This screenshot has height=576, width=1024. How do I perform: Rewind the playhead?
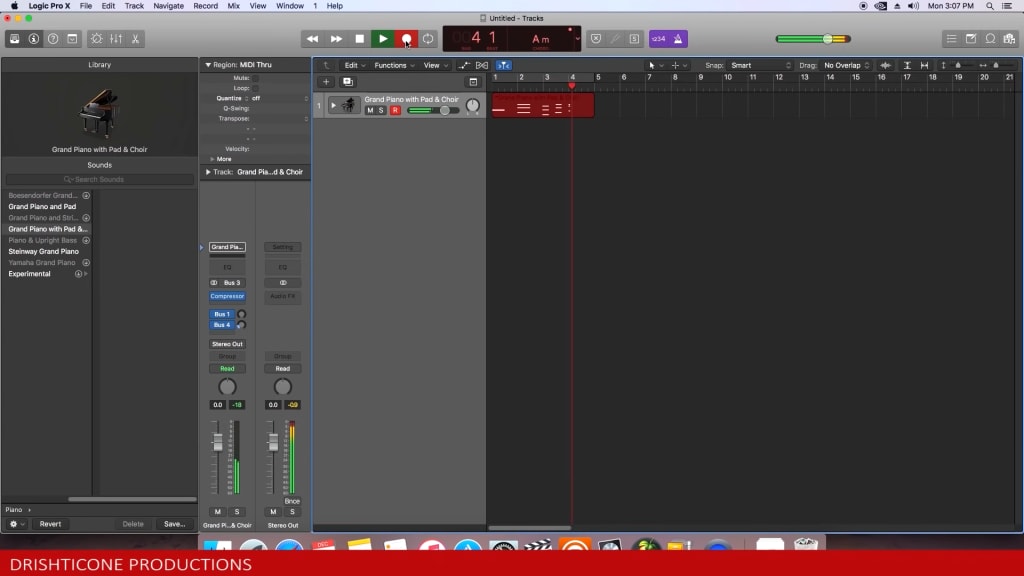click(312, 39)
